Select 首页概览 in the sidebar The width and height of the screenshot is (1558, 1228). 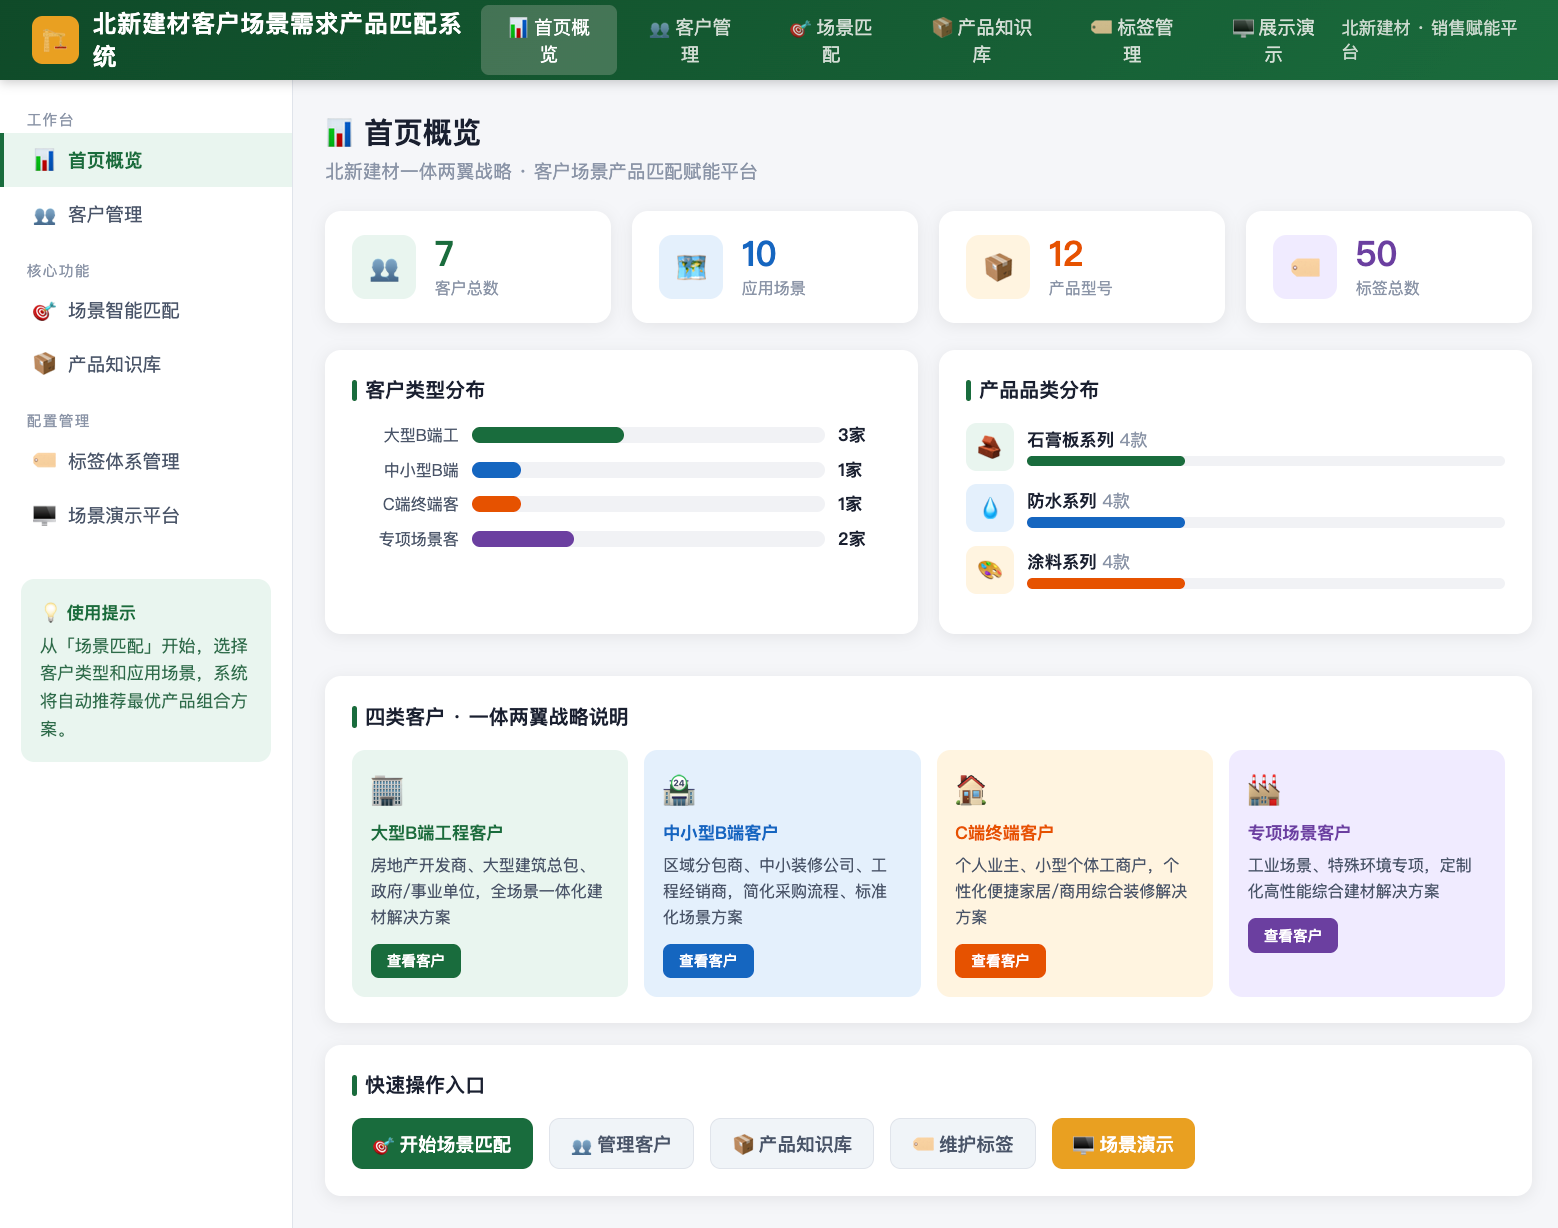point(146,160)
